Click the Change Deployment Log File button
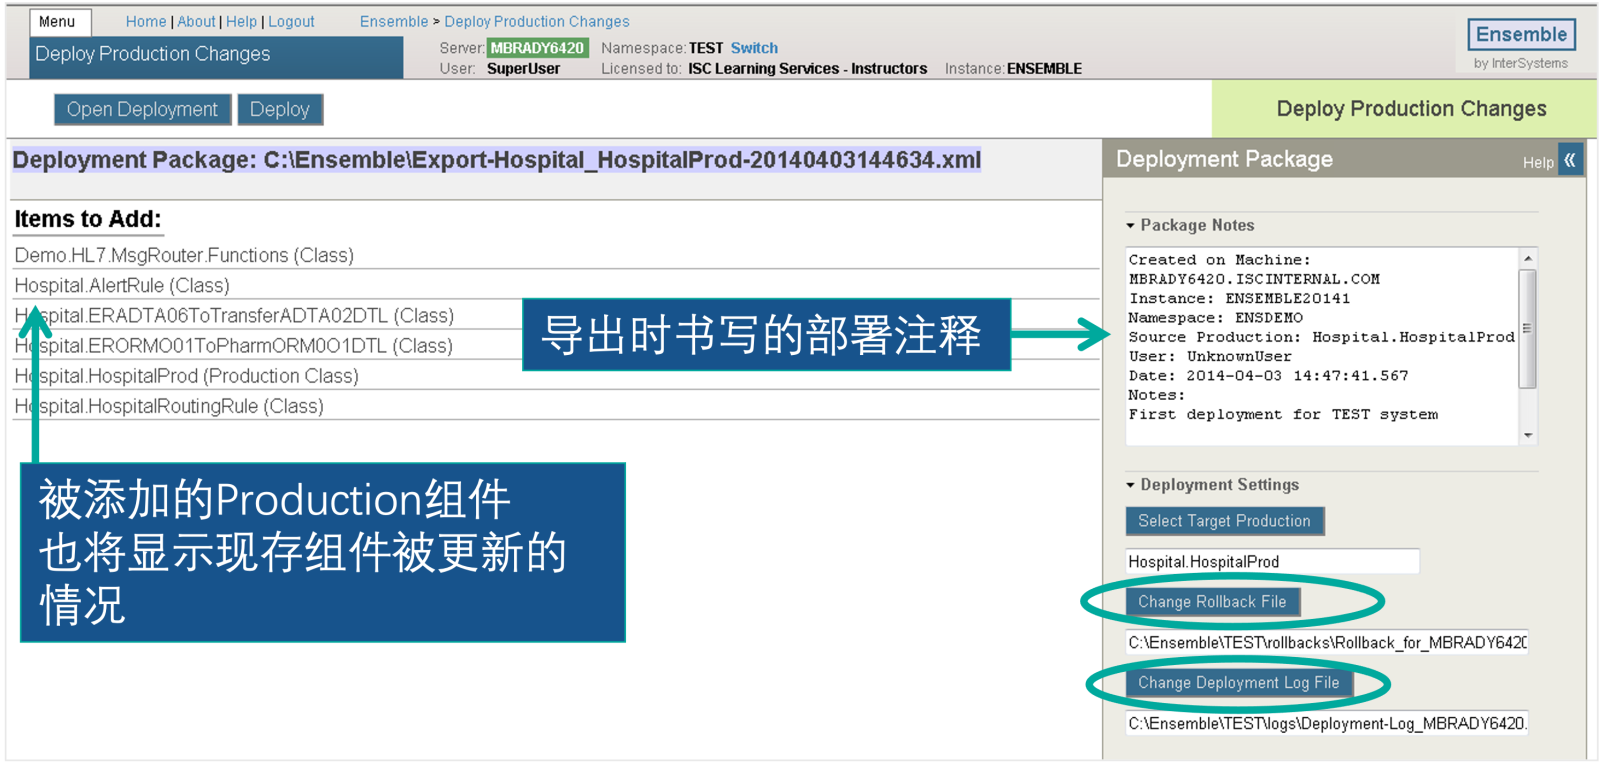This screenshot has width=1600, height=763. tap(1238, 683)
